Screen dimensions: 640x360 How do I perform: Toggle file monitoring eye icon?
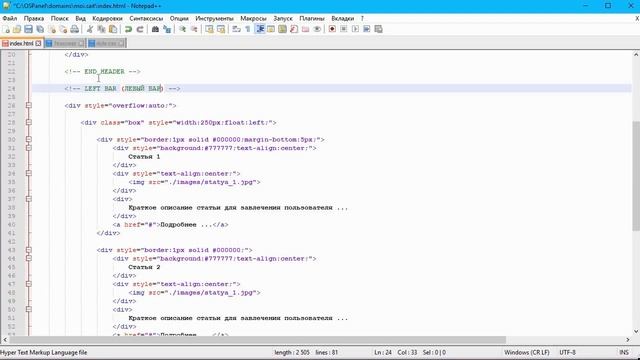point(317,29)
